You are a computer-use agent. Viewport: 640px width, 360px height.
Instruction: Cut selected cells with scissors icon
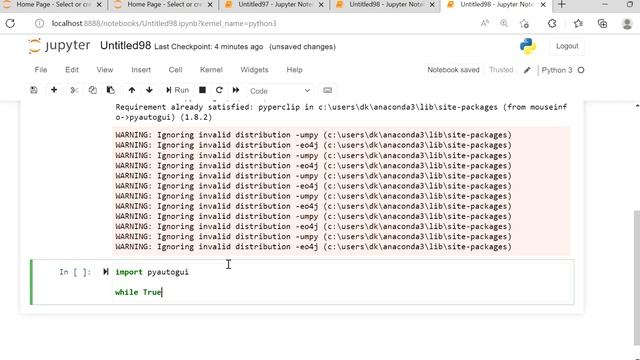click(74, 90)
